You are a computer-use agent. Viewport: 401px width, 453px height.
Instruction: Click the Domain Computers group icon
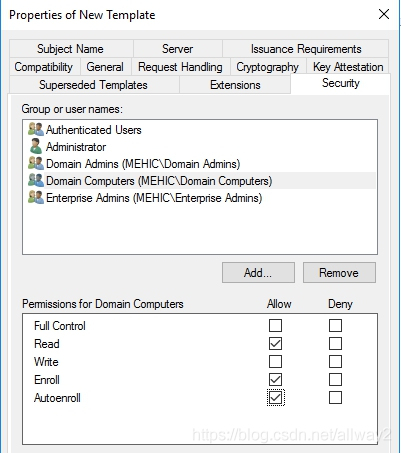36,180
